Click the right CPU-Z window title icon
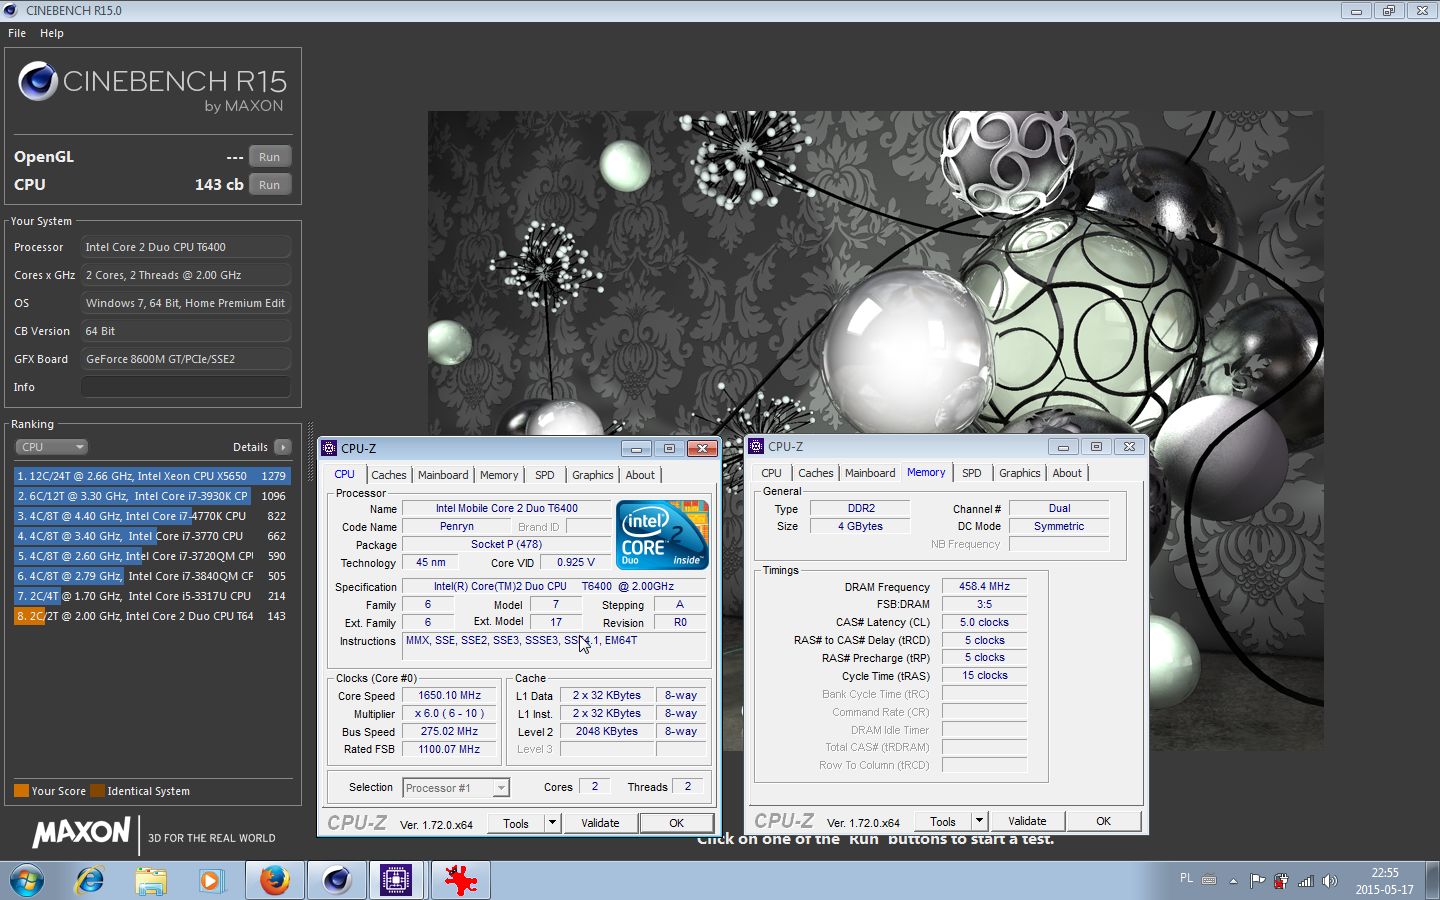Viewport: 1440px width, 900px height. click(757, 446)
